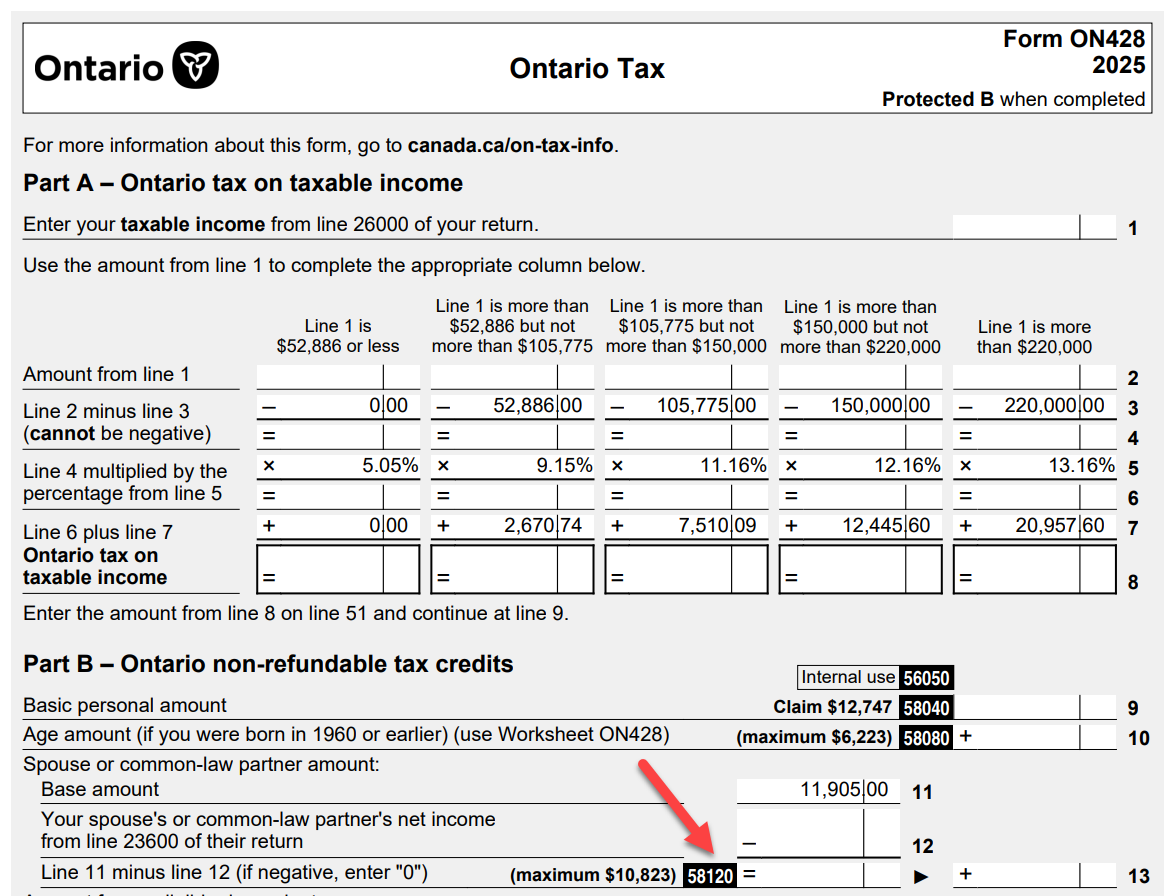Click the 58040 field code box
Viewport: 1175px width, 896px height.
coord(926,708)
